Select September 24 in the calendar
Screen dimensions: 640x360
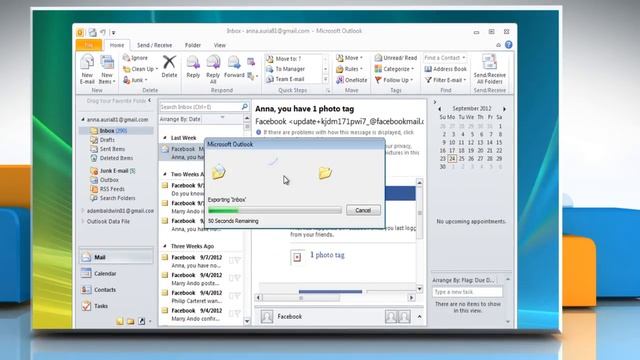pyautogui.click(x=452, y=158)
